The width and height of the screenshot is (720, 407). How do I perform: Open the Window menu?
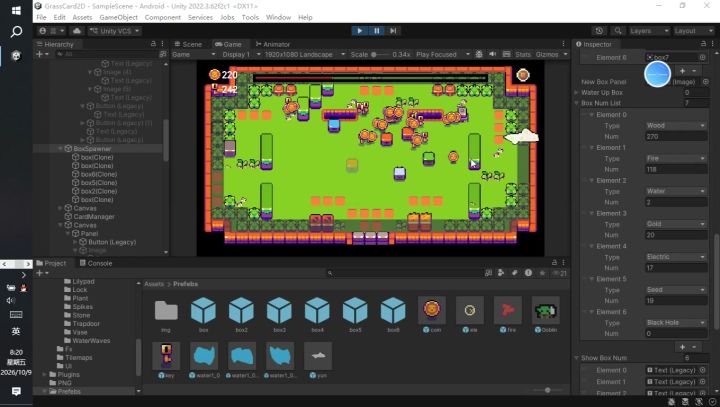coord(278,17)
